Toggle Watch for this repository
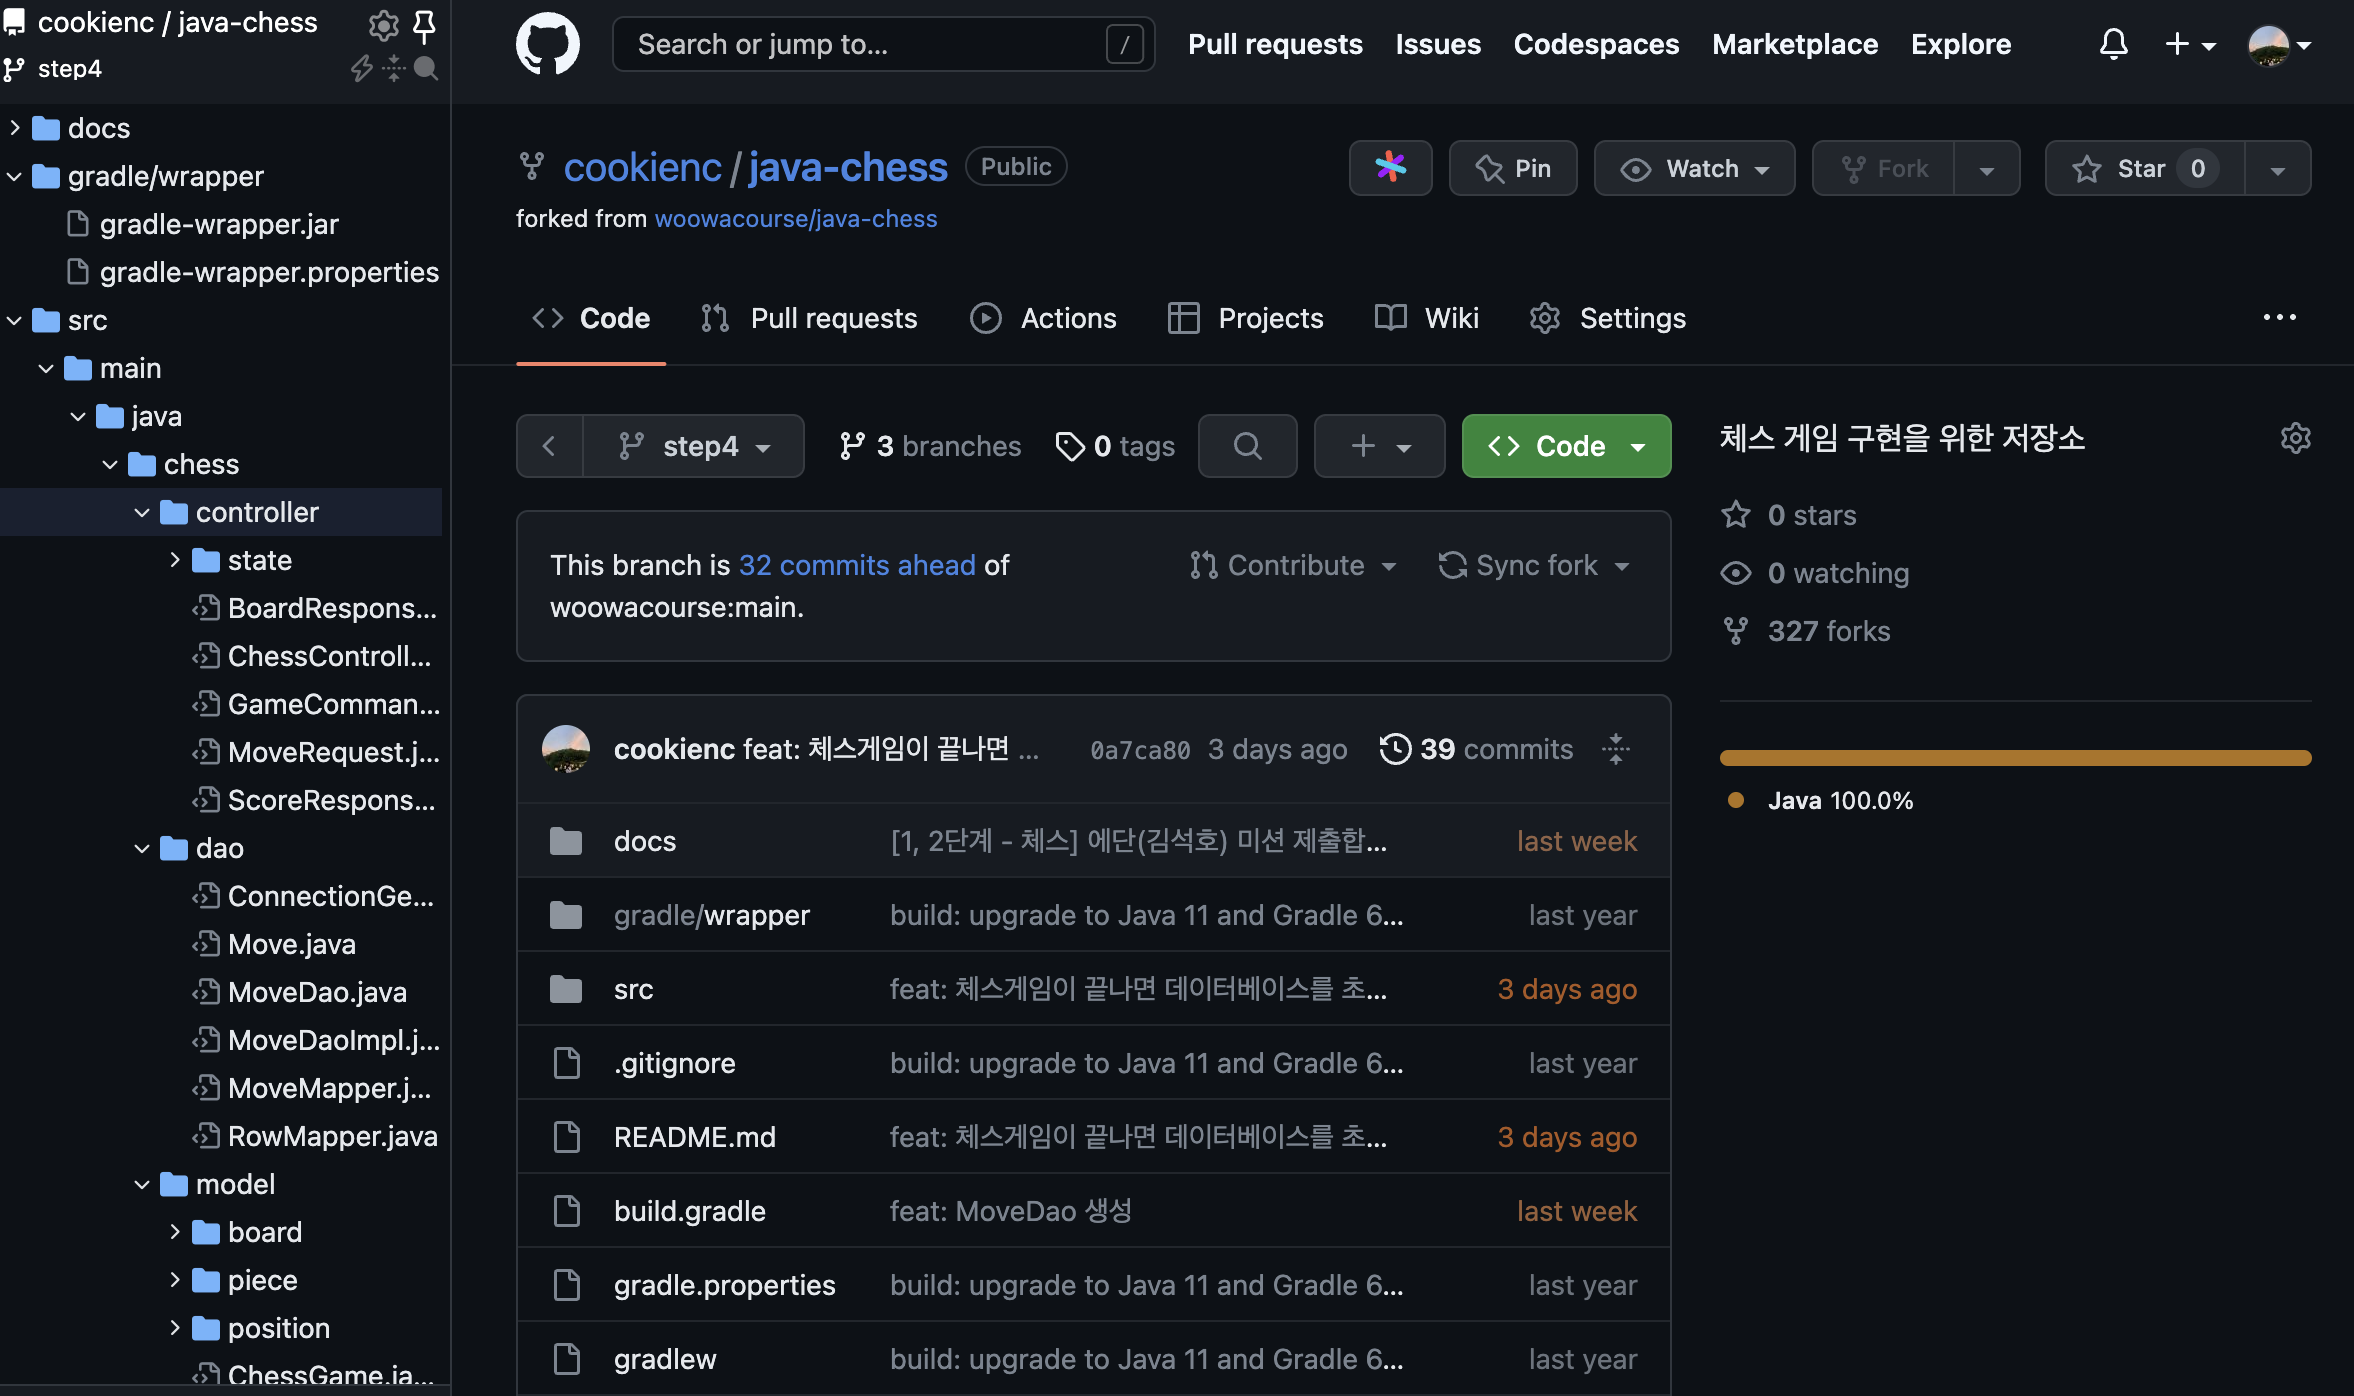 (1694, 168)
